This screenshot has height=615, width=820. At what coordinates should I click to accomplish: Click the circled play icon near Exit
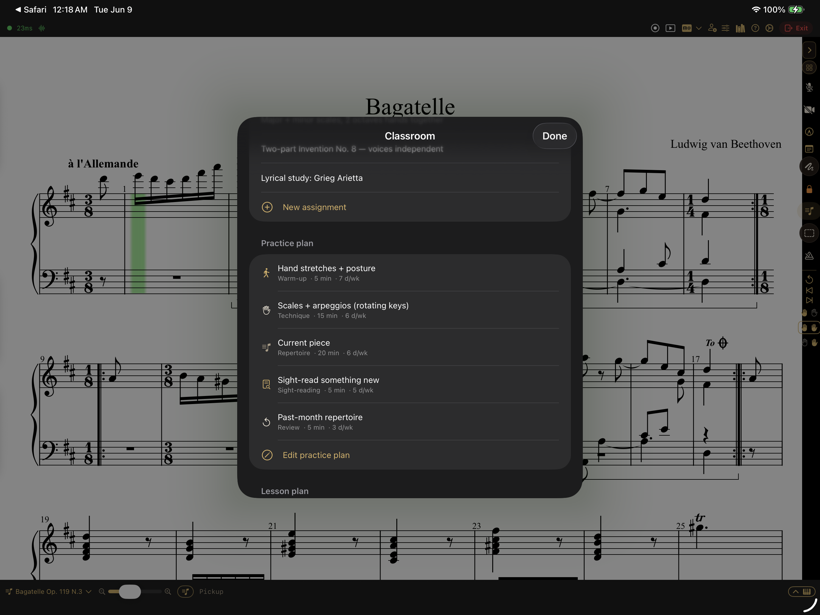tap(769, 28)
